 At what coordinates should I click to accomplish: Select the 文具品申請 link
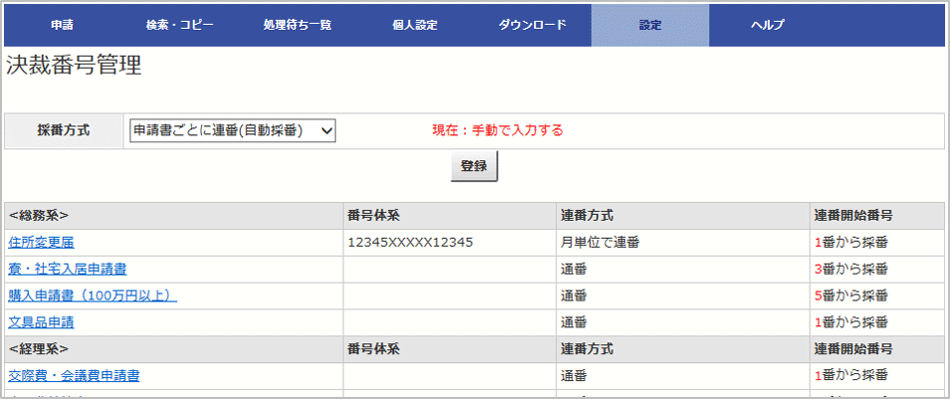point(41,322)
